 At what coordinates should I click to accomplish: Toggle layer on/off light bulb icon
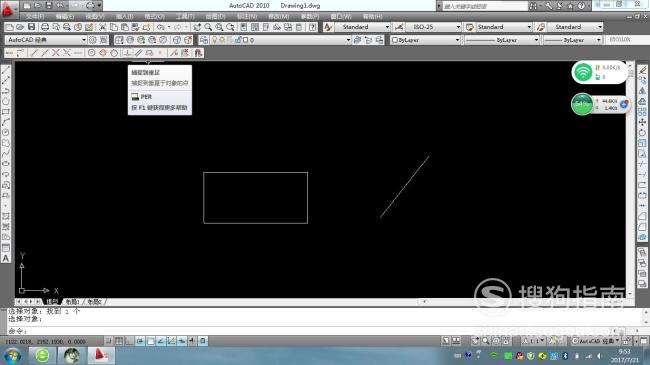pyautogui.click(x=214, y=40)
